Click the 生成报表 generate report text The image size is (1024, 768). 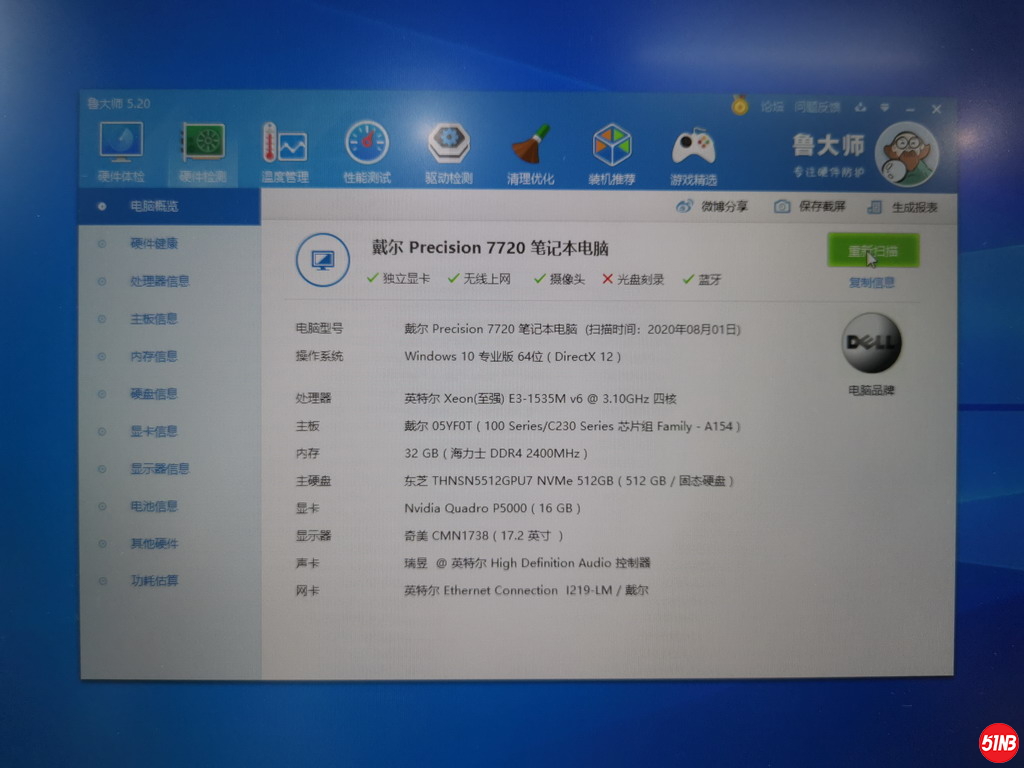914,208
